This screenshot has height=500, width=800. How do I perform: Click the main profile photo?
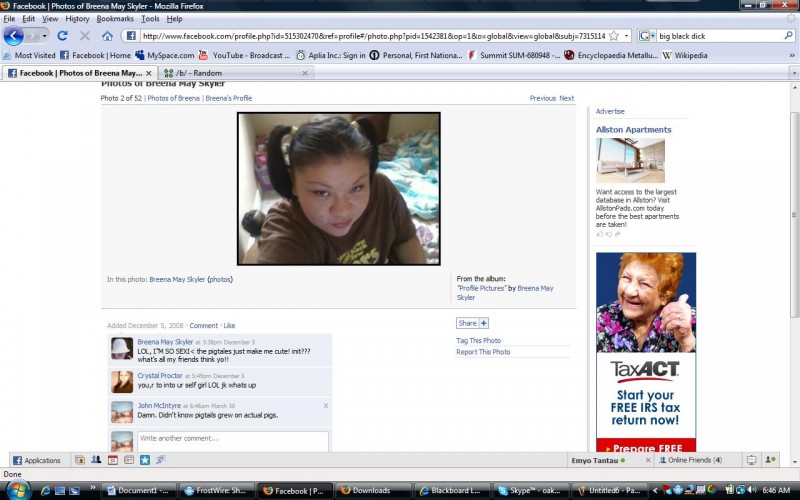(x=339, y=188)
